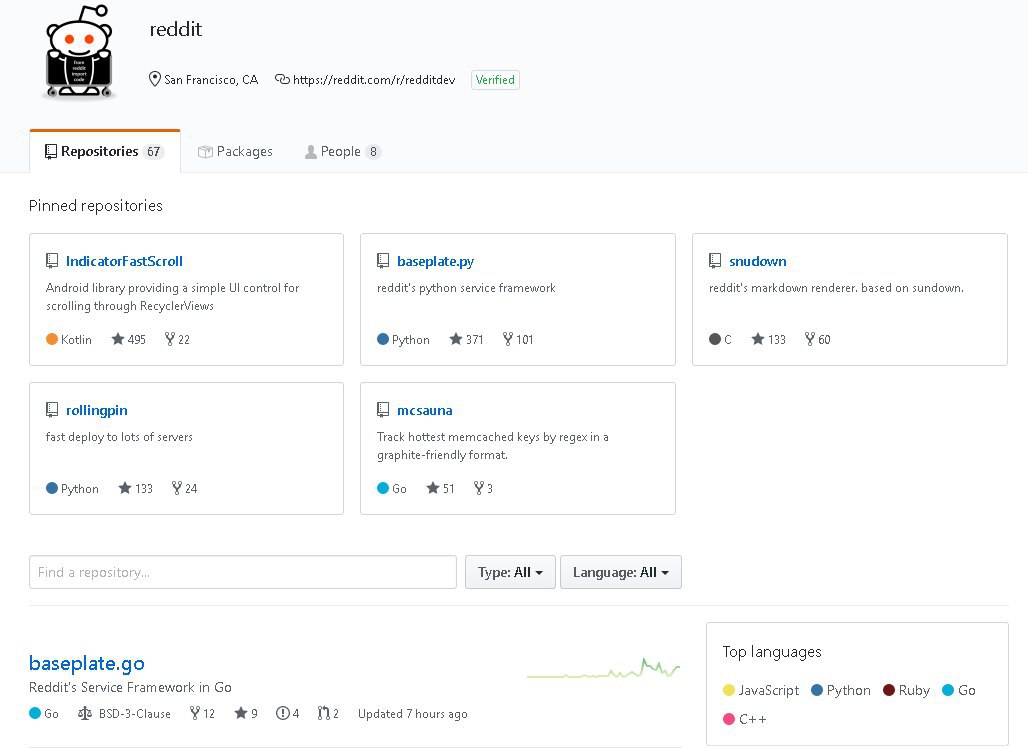1028x748 pixels.
Task: Click the People tab person icon
Action: click(311, 151)
